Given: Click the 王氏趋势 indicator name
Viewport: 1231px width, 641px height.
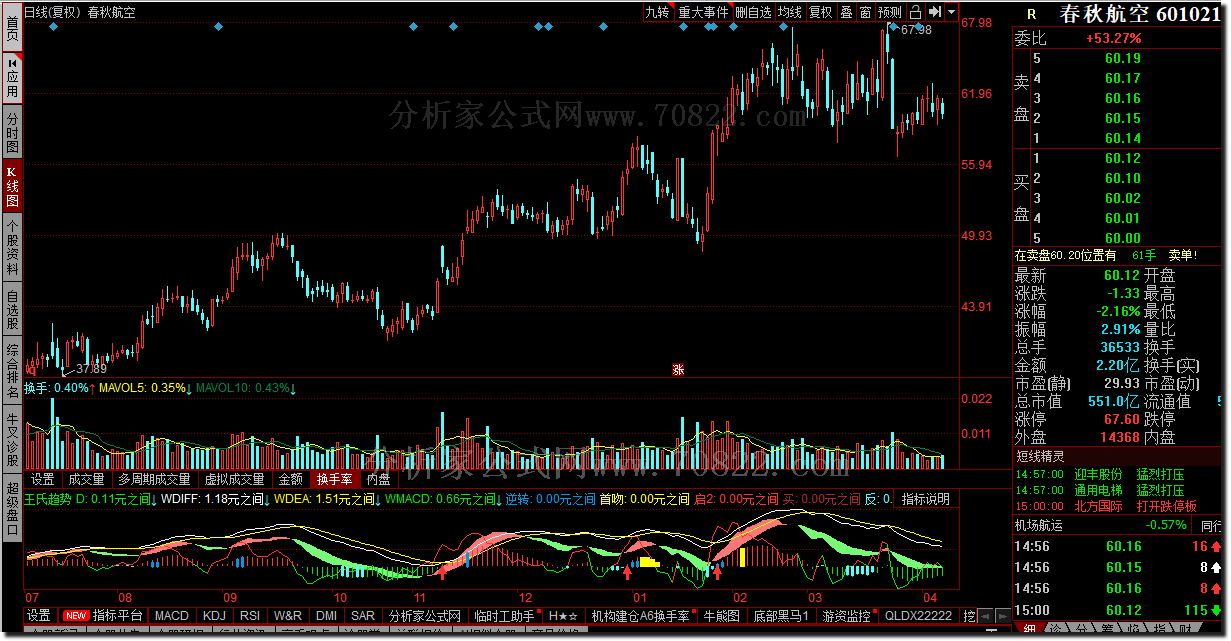Looking at the screenshot, I should coord(48,499).
